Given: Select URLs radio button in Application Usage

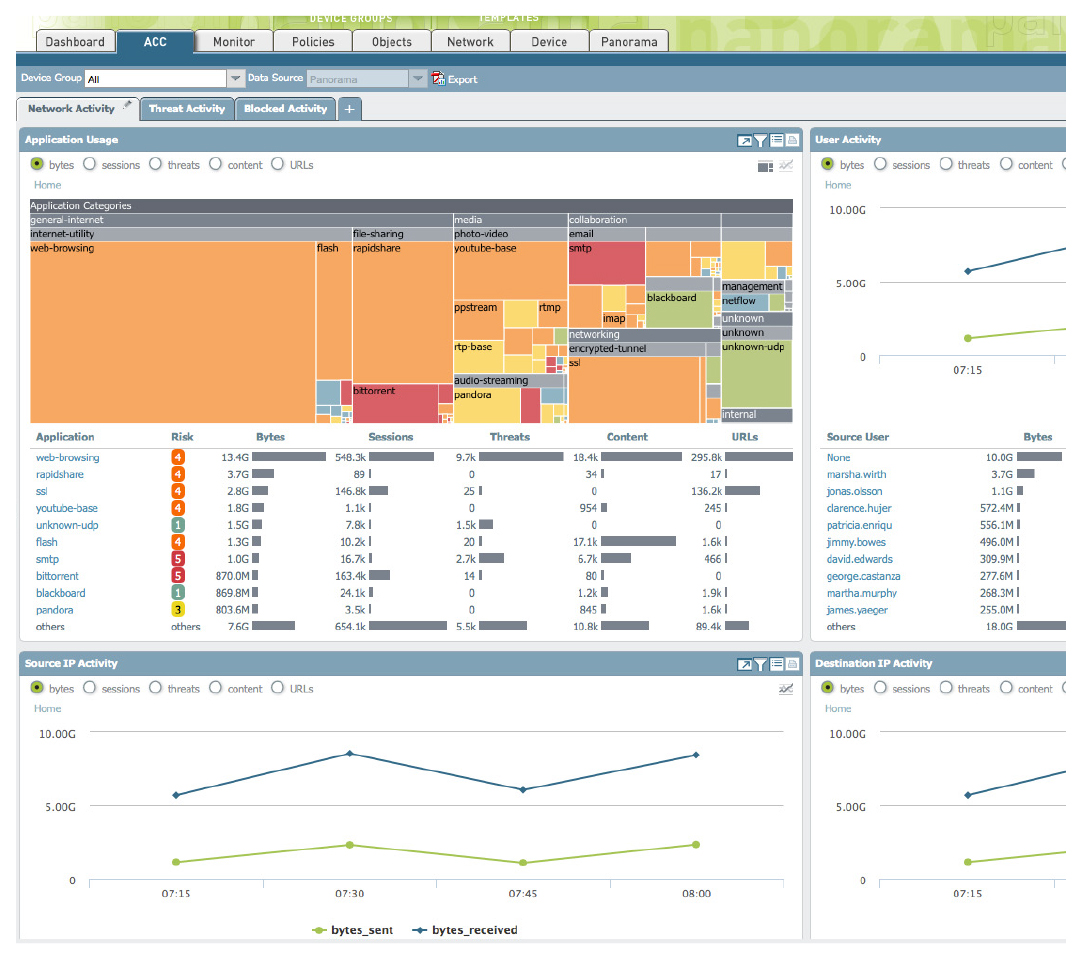Looking at the screenshot, I should 278,165.
